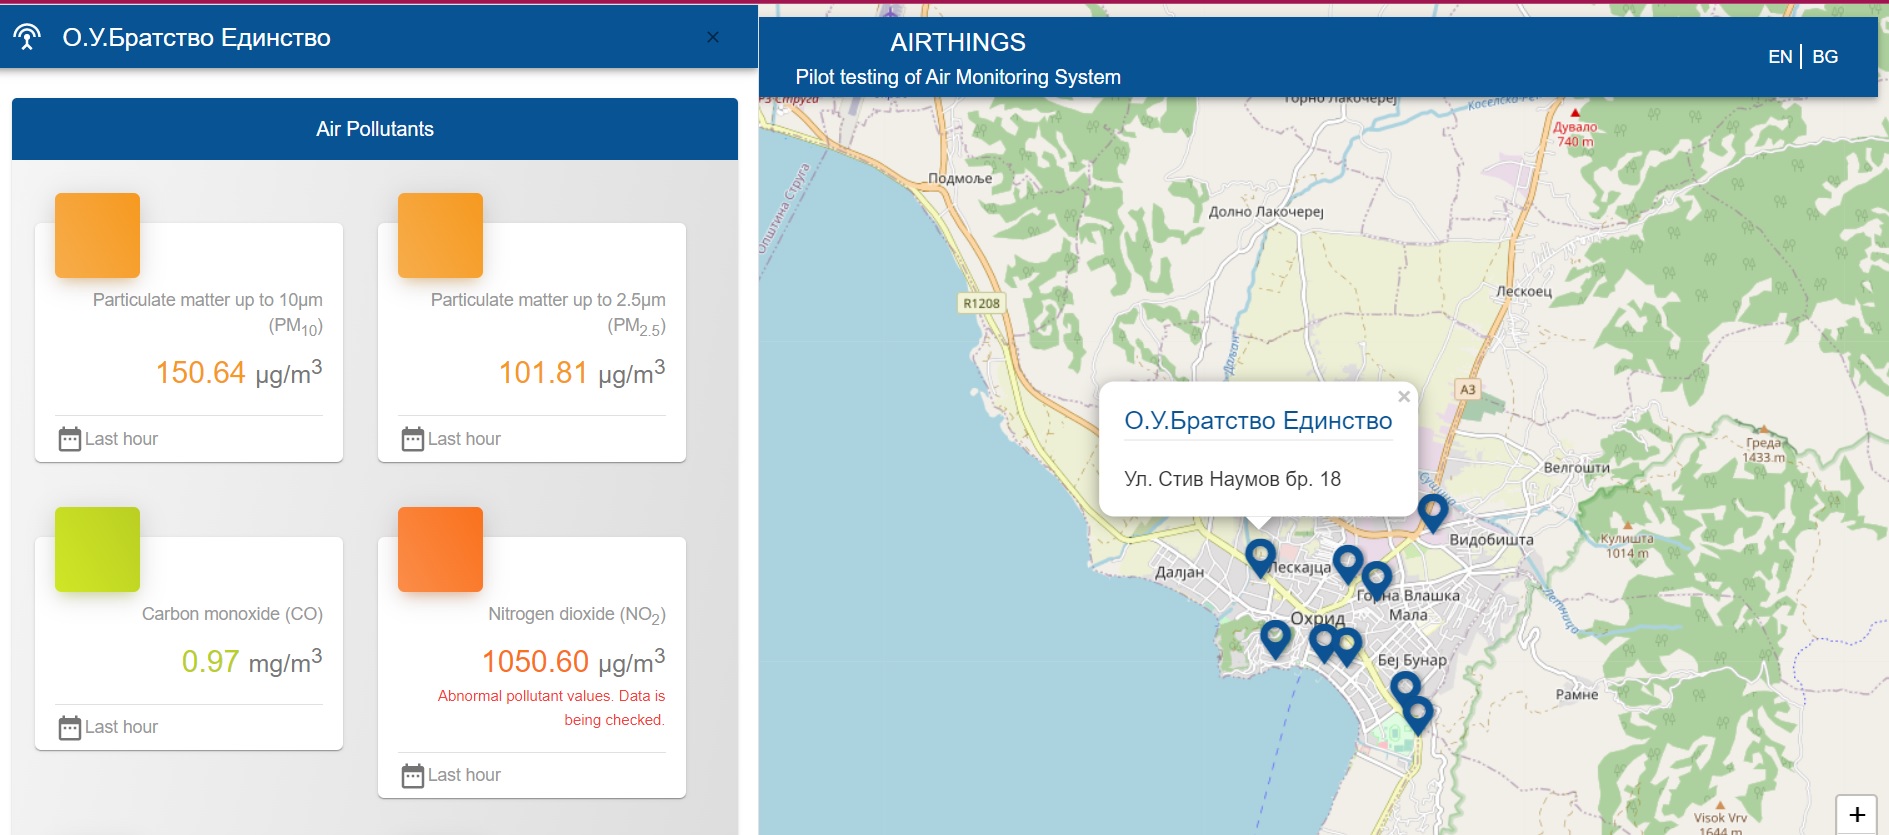1889x835 pixels.
Task: Click the station antenna icon in panel header
Action: [x=27, y=37]
